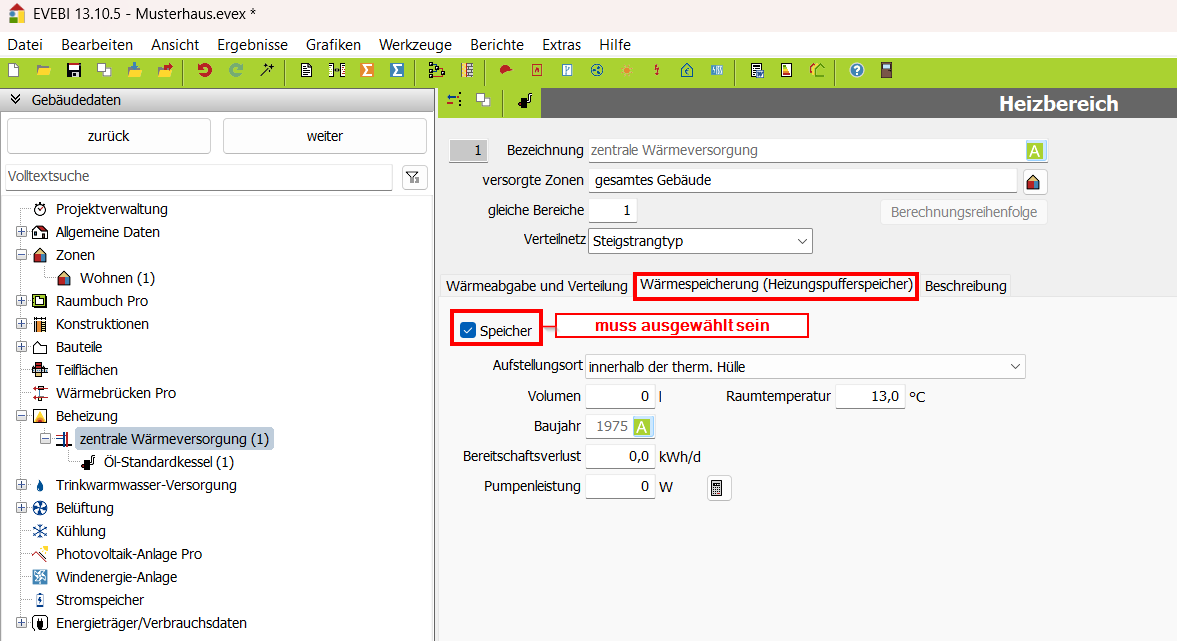Image resolution: width=1177 pixels, height=641 pixels.
Task: Click the orange sigma calculation icon
Action: pos(367,70)
